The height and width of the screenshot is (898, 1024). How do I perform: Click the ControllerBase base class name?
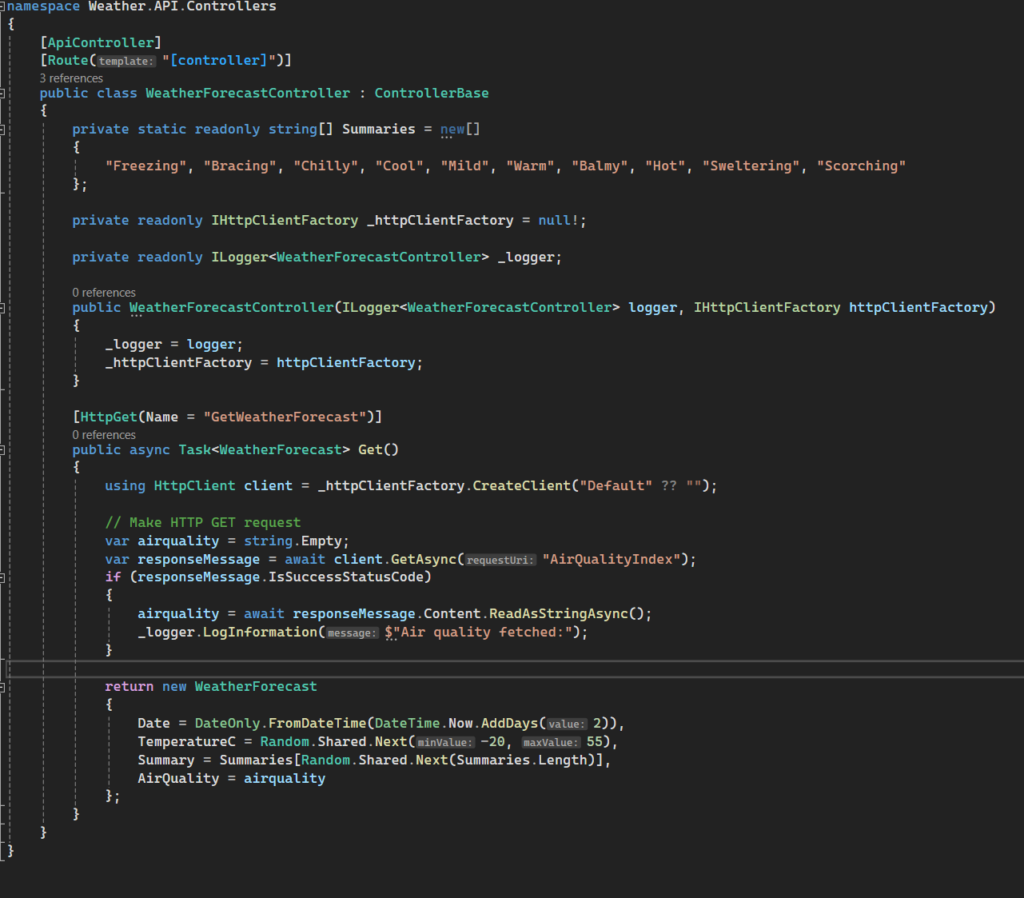pos(431,93)
